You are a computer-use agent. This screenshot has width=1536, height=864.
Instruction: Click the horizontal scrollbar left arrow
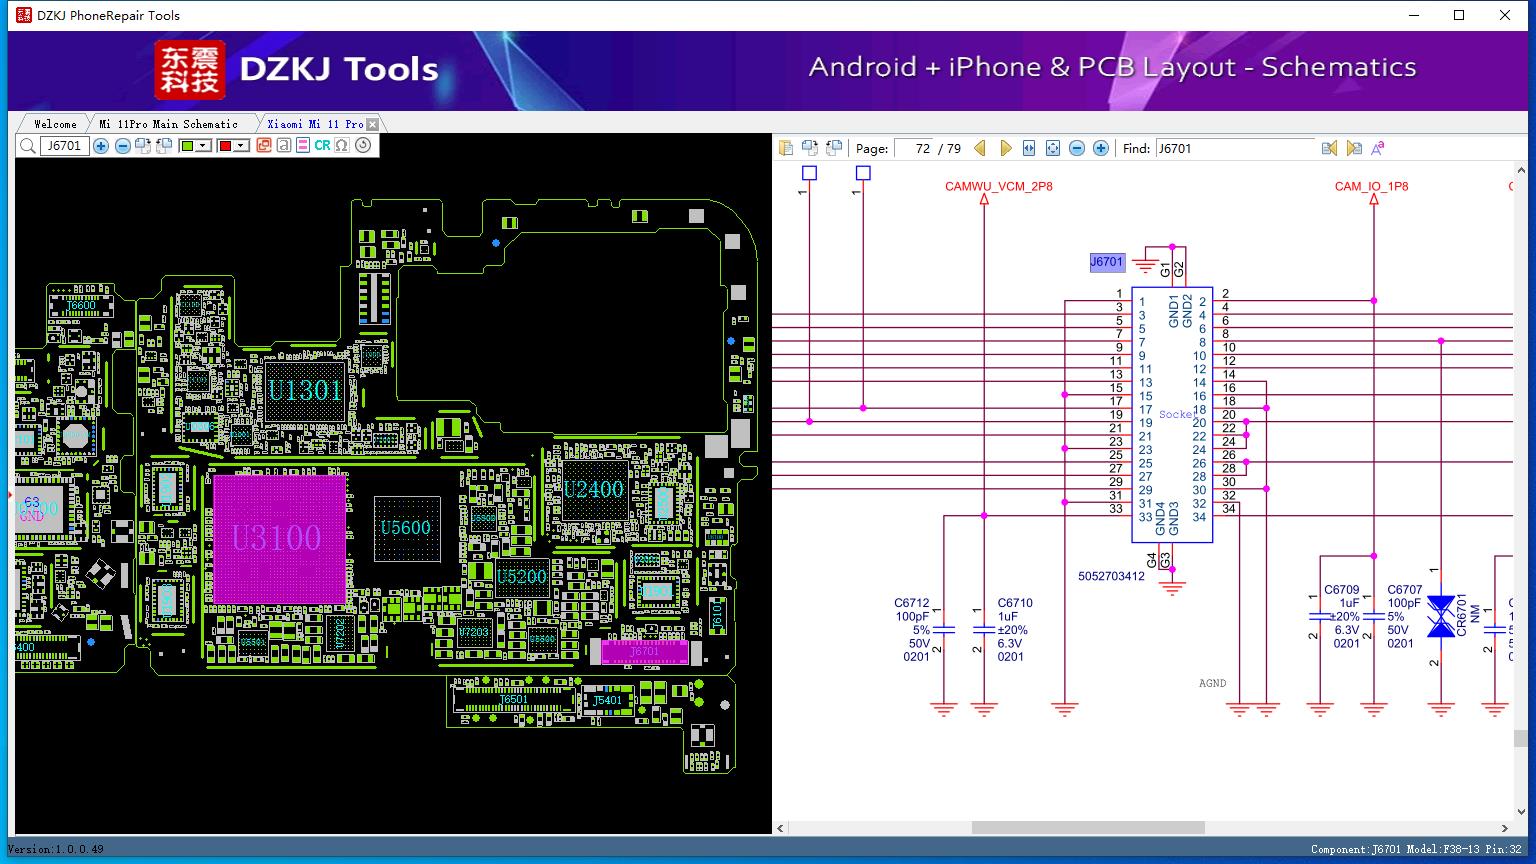point(782,828)
